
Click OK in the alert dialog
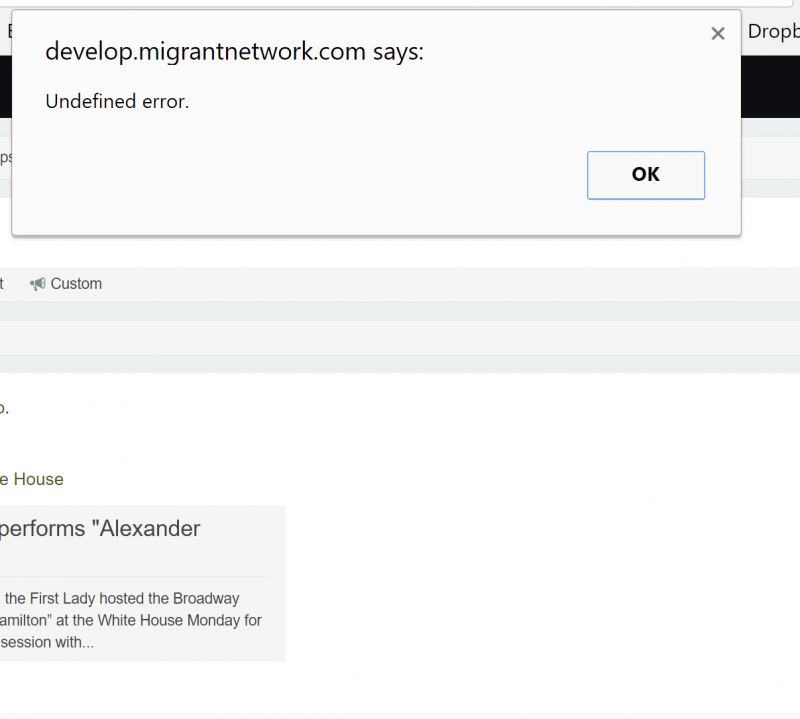[x=645, y=175]
